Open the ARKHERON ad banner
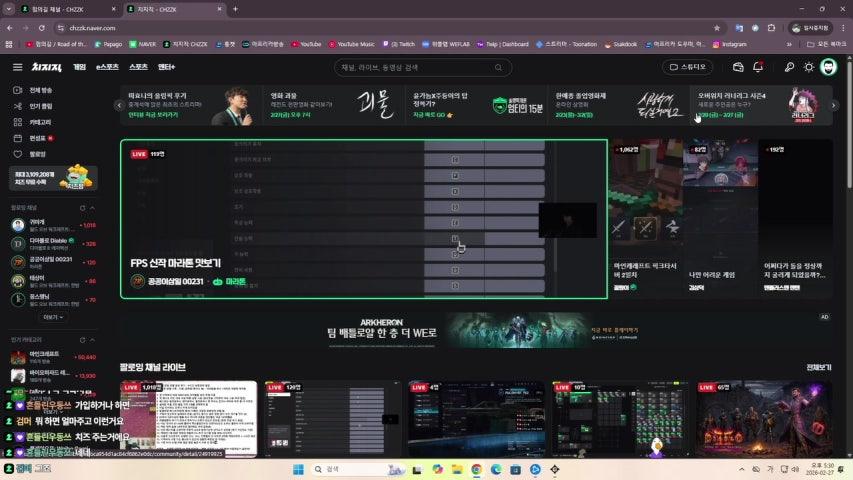 476,330
